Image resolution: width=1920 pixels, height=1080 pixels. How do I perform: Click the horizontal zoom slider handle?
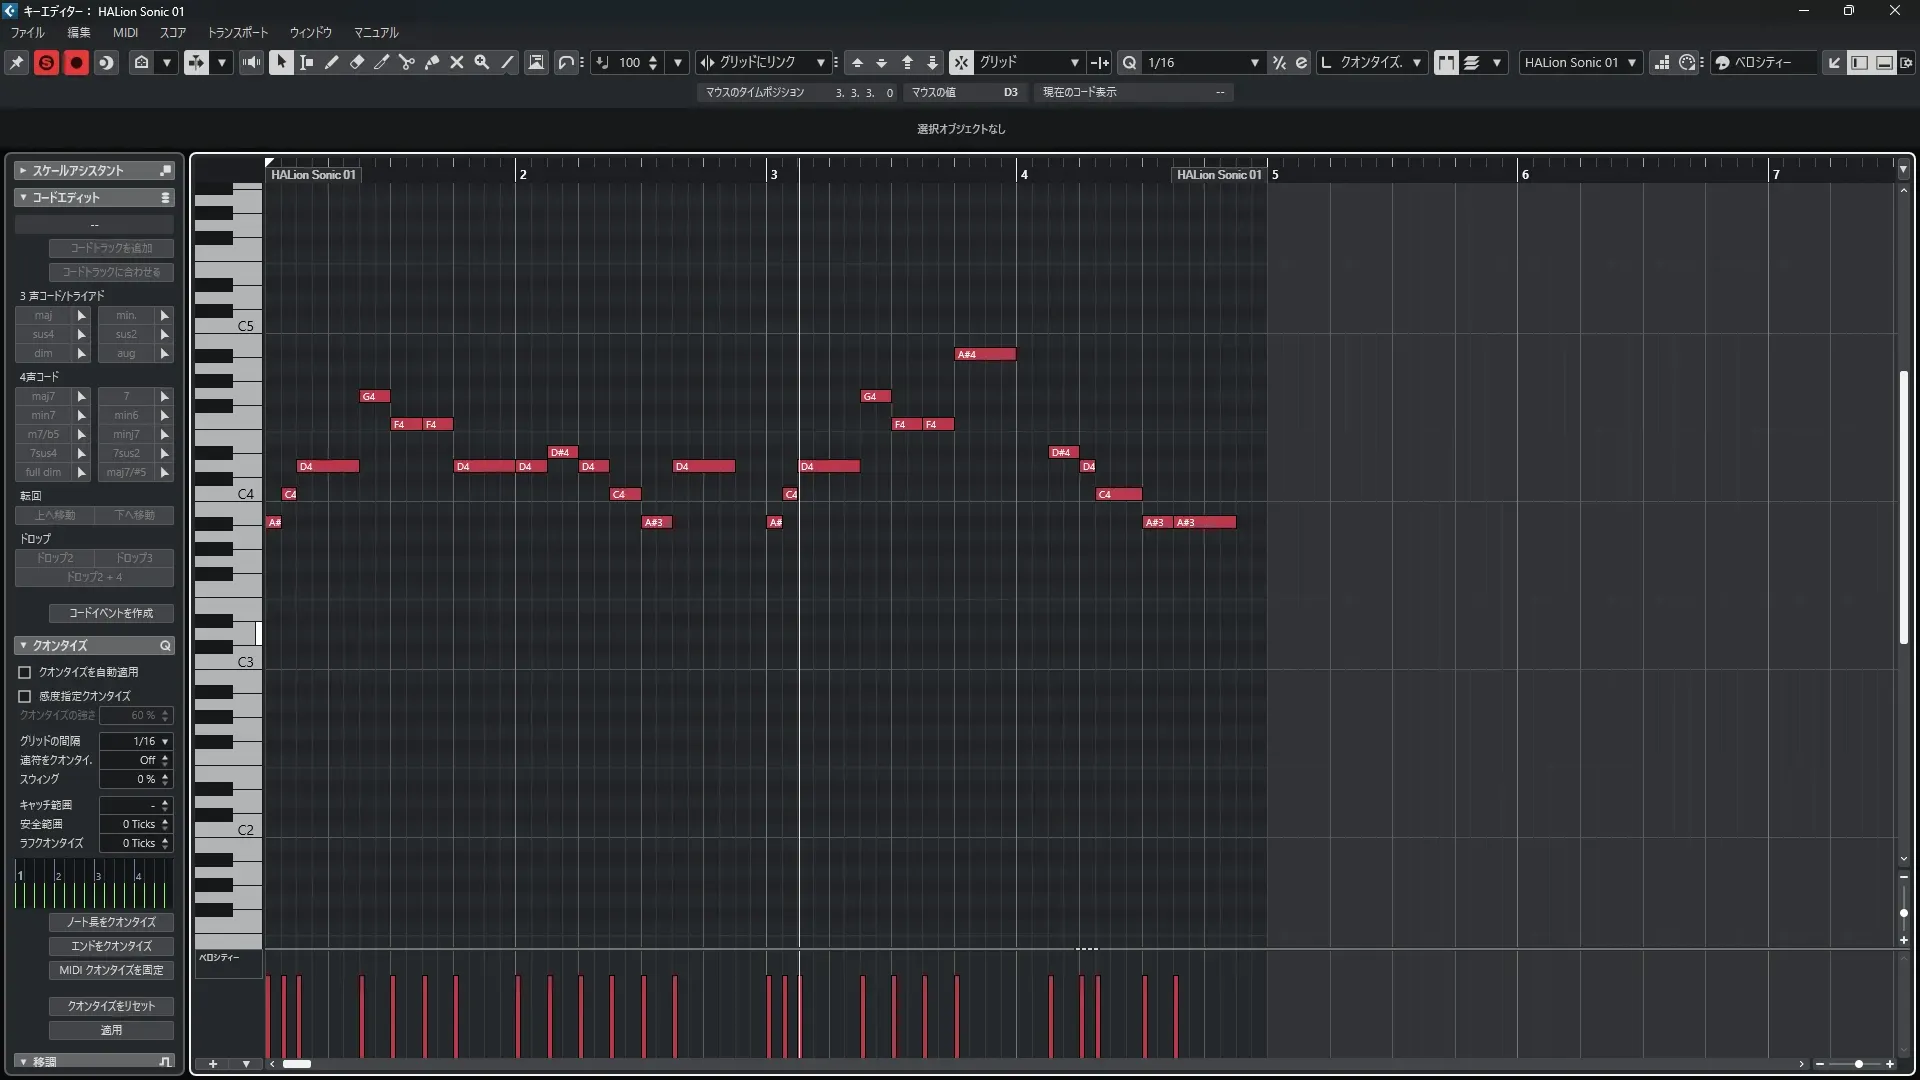click(1858, 1064)
